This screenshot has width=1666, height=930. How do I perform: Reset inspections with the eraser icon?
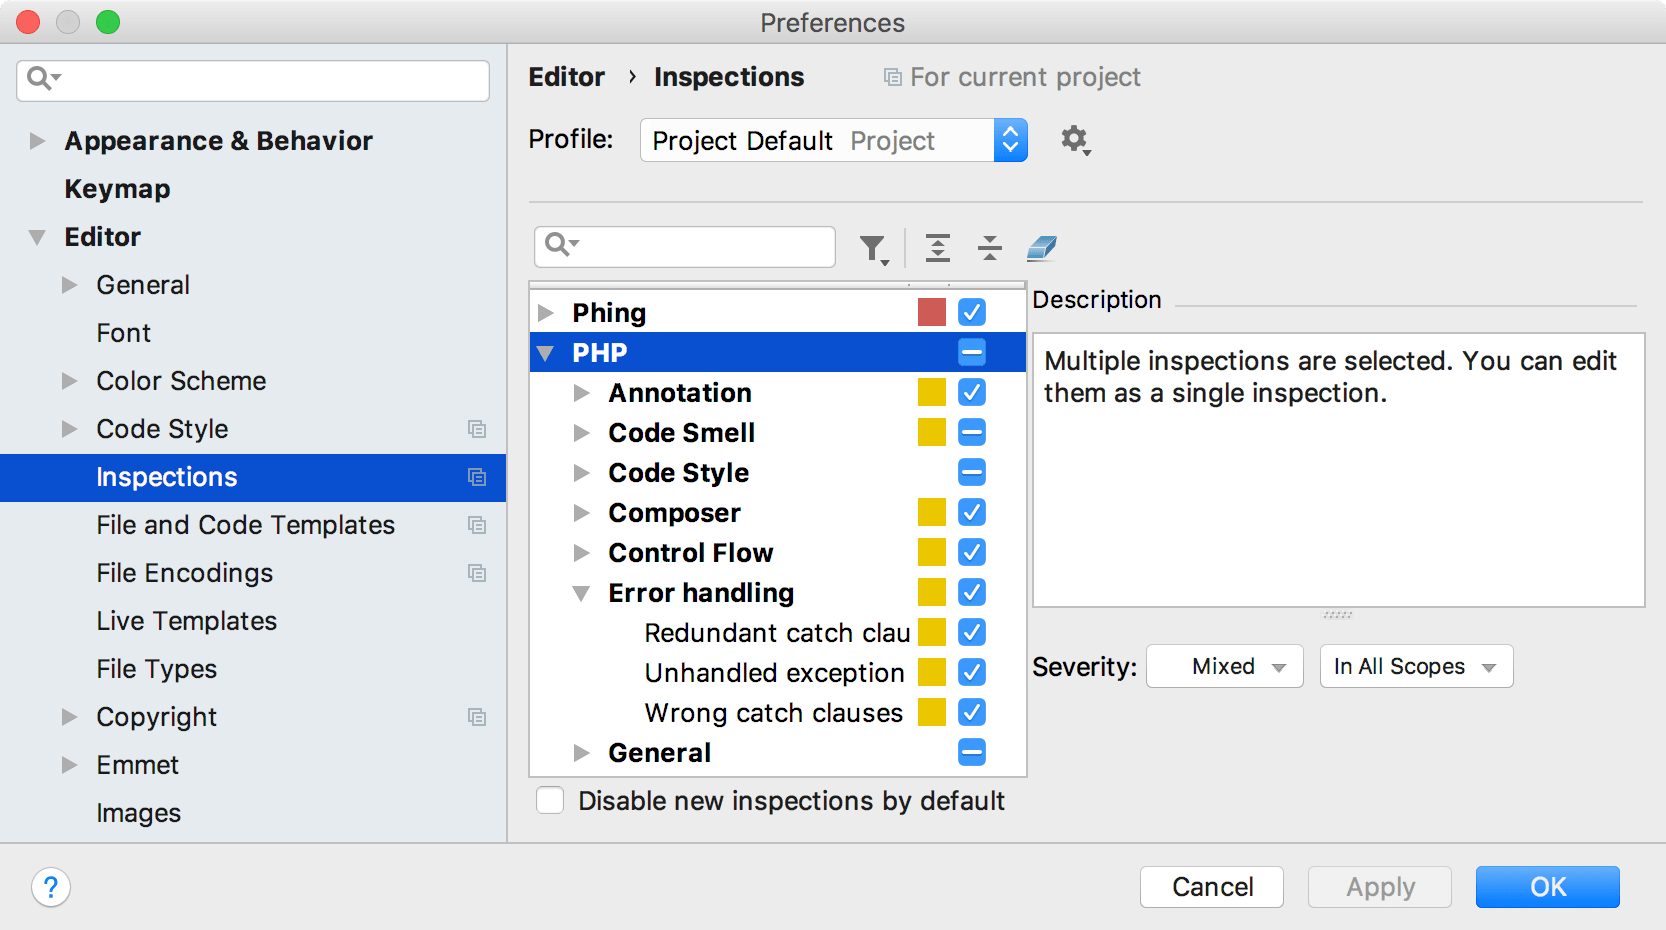[x=1041, y=247]
